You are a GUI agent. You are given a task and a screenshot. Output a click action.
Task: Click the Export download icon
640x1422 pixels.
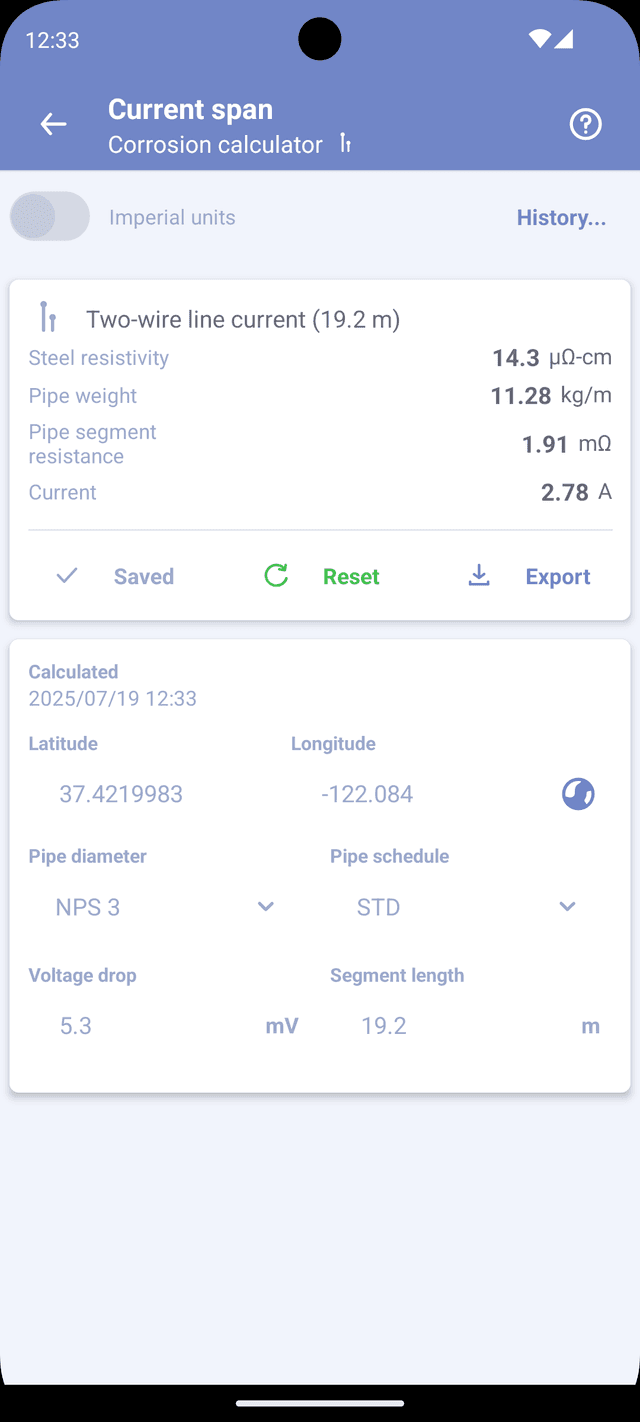[x=480, y=576]
